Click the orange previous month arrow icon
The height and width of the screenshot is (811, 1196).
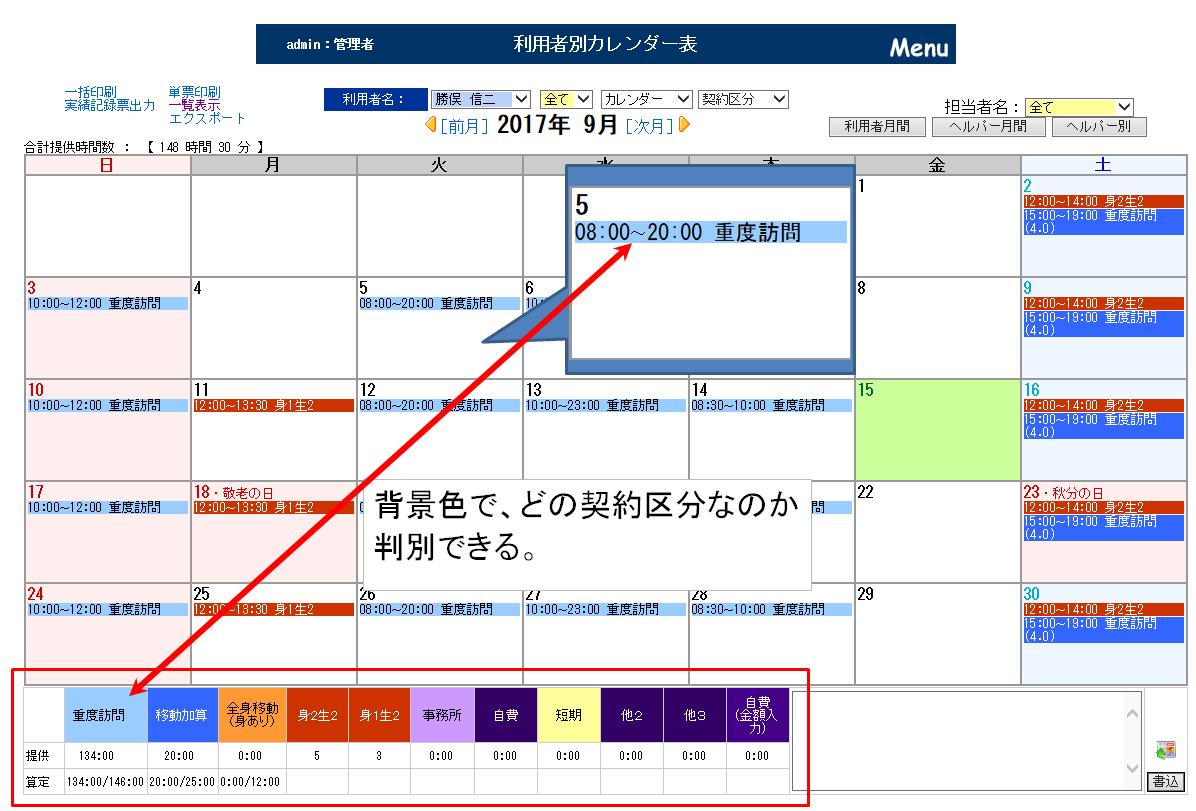[x=430, y=125]
